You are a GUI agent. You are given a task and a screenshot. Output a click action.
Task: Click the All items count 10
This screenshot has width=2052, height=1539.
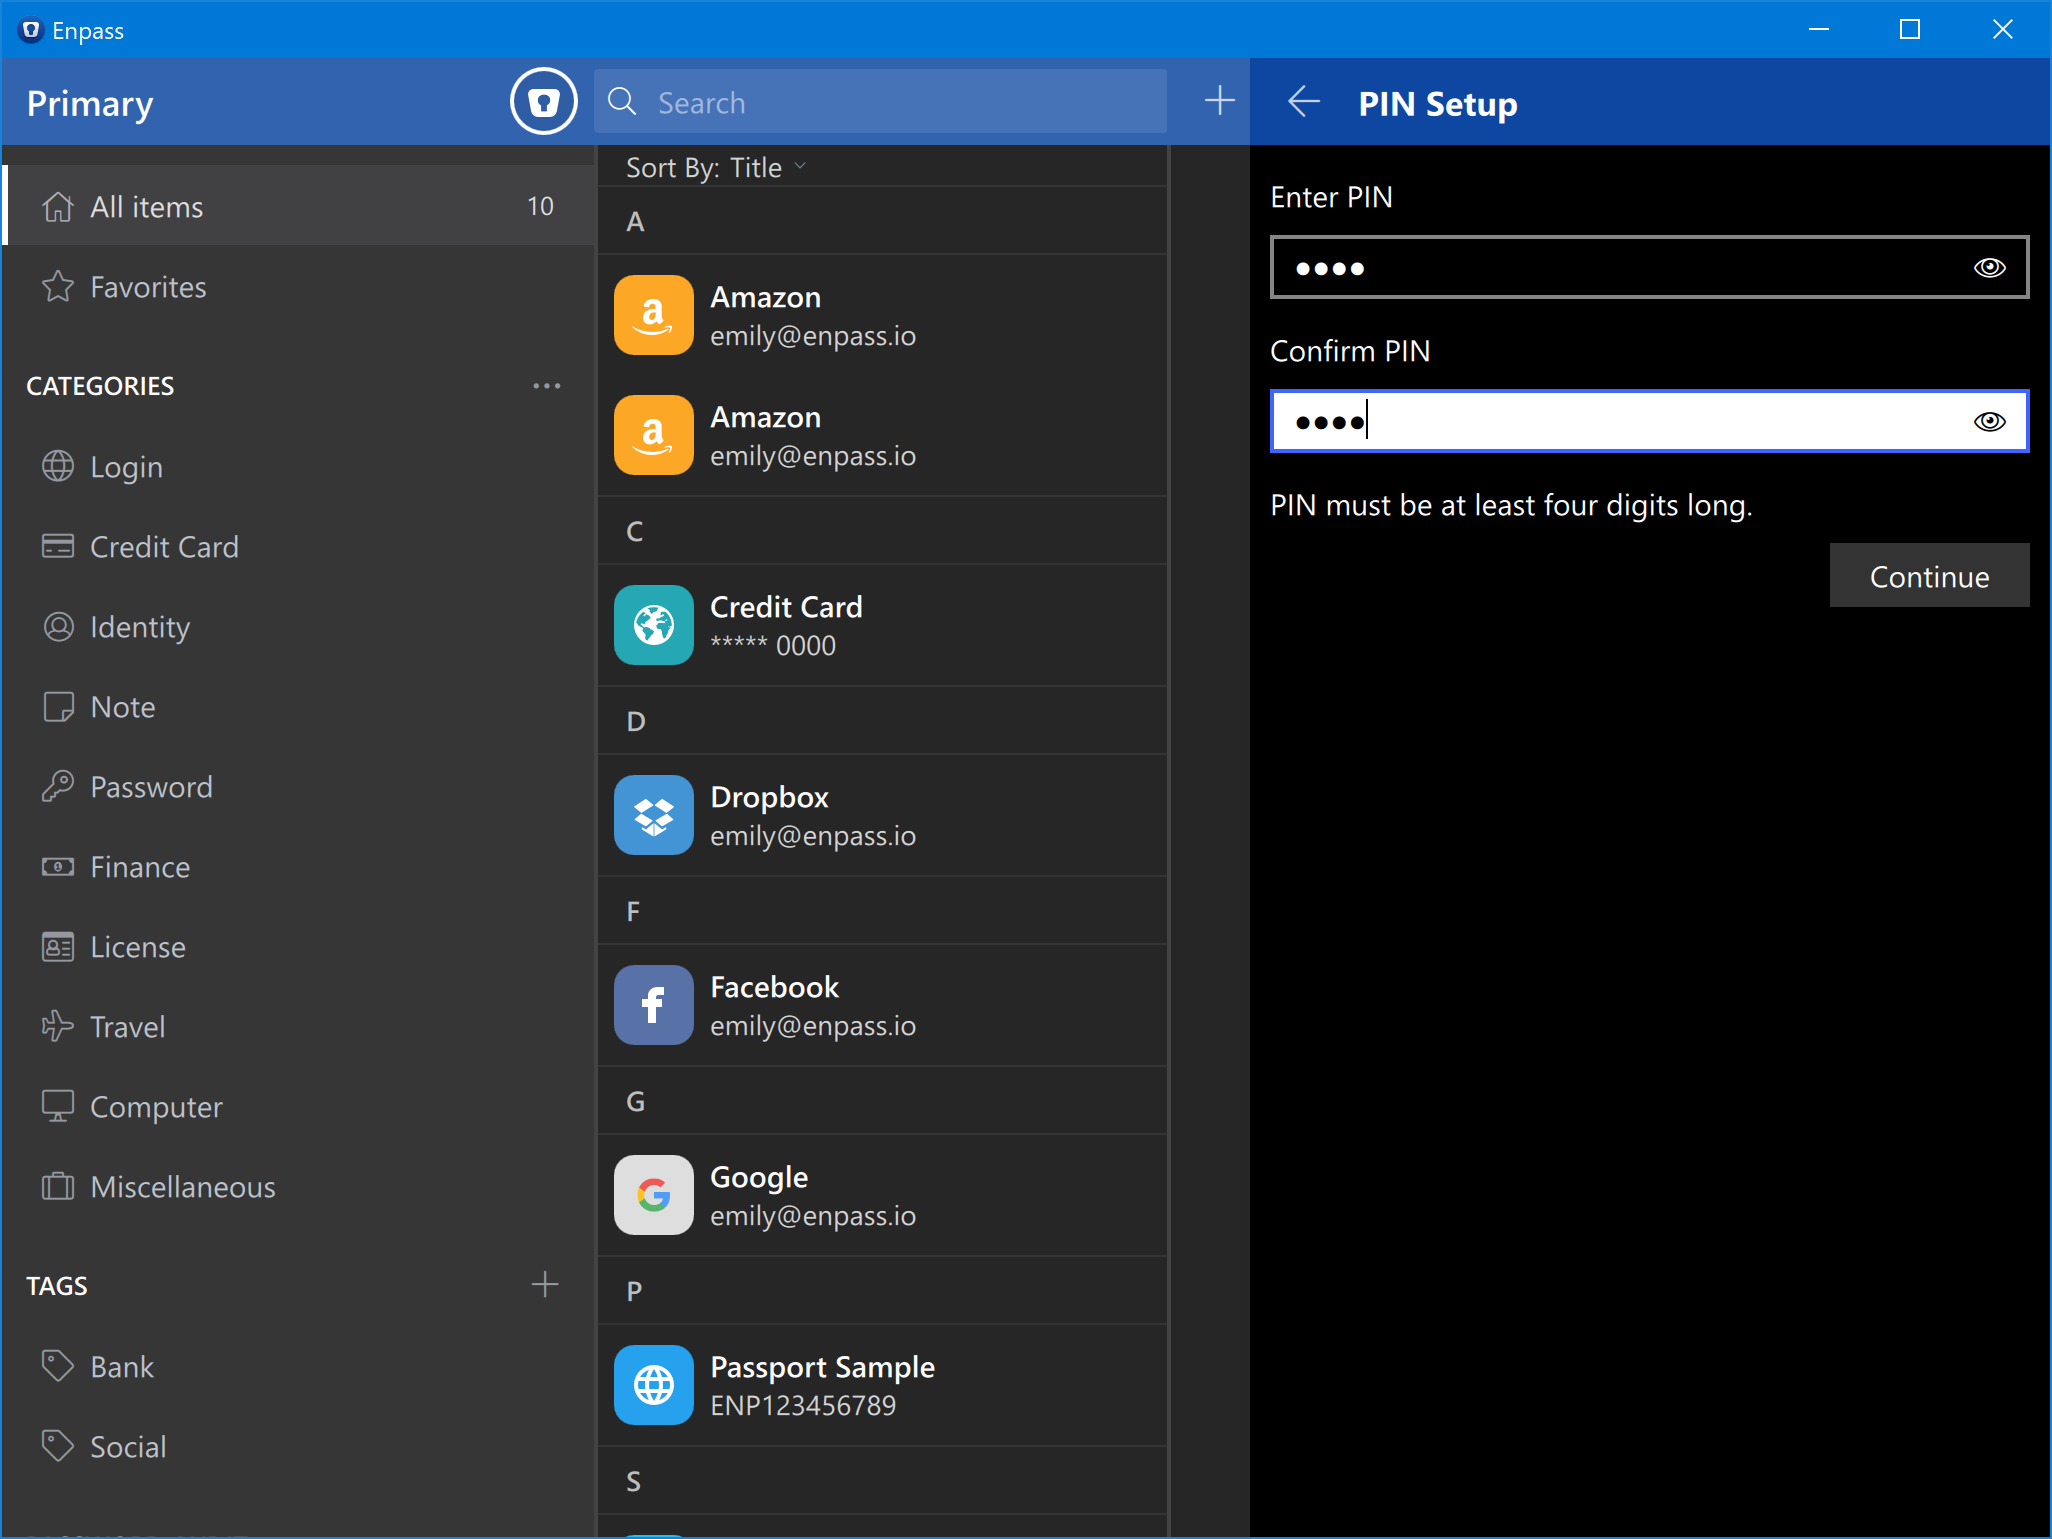540,206
